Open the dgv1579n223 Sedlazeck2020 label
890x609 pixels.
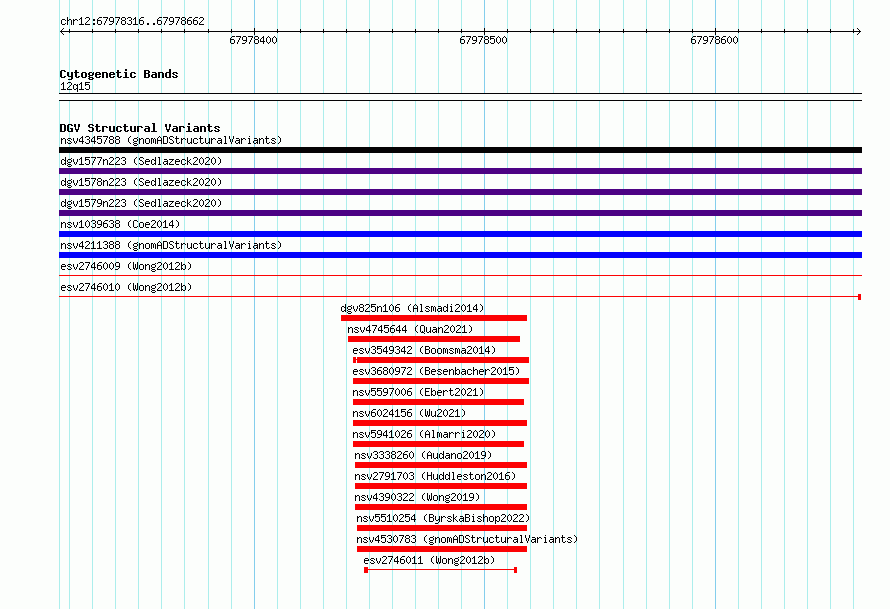pos(141,203)
